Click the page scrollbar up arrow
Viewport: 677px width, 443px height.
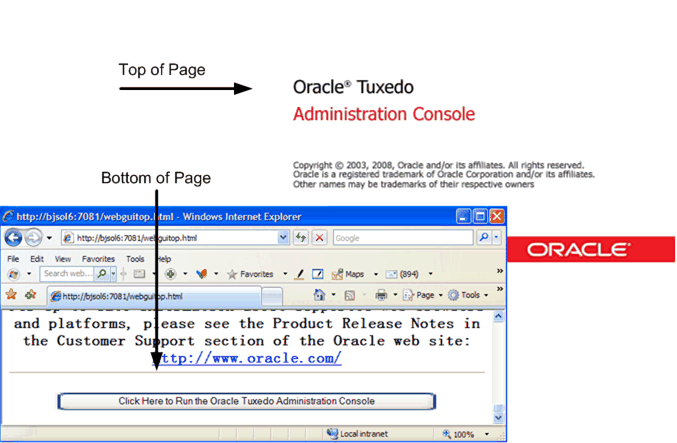[x=498, y=316]
